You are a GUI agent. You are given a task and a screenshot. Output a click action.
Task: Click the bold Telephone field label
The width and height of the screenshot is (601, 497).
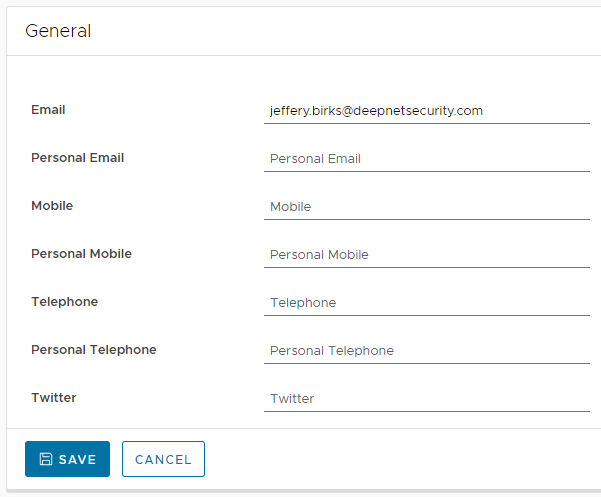click(x=64, y=302)
